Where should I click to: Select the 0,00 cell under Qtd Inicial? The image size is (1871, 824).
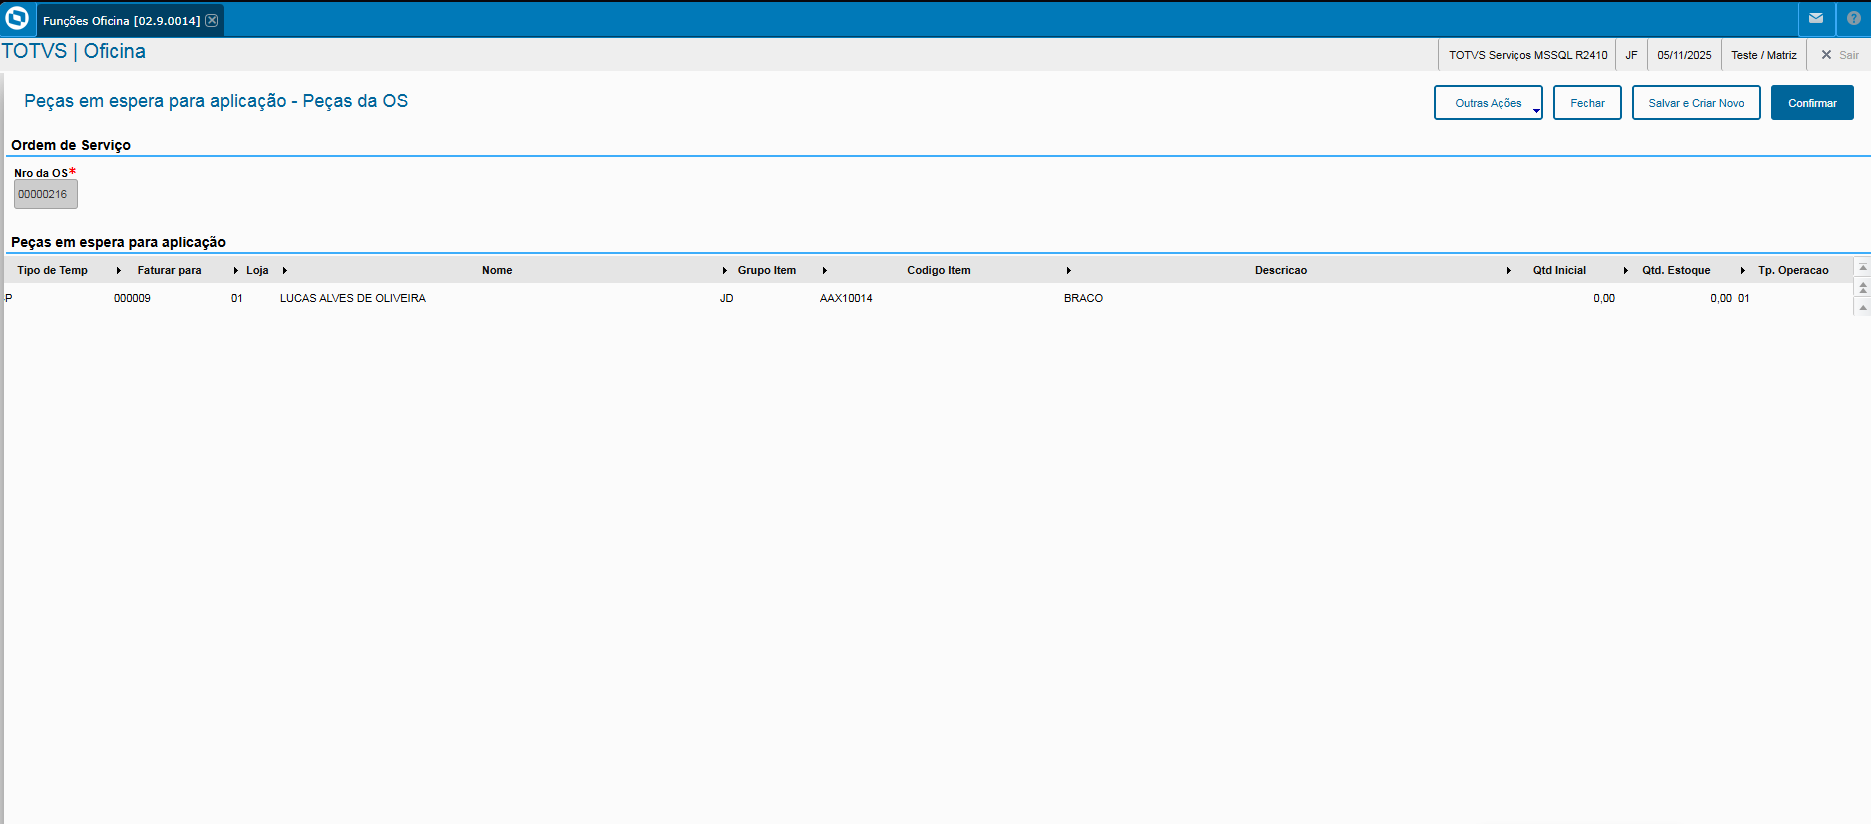tap(1604, 298)
